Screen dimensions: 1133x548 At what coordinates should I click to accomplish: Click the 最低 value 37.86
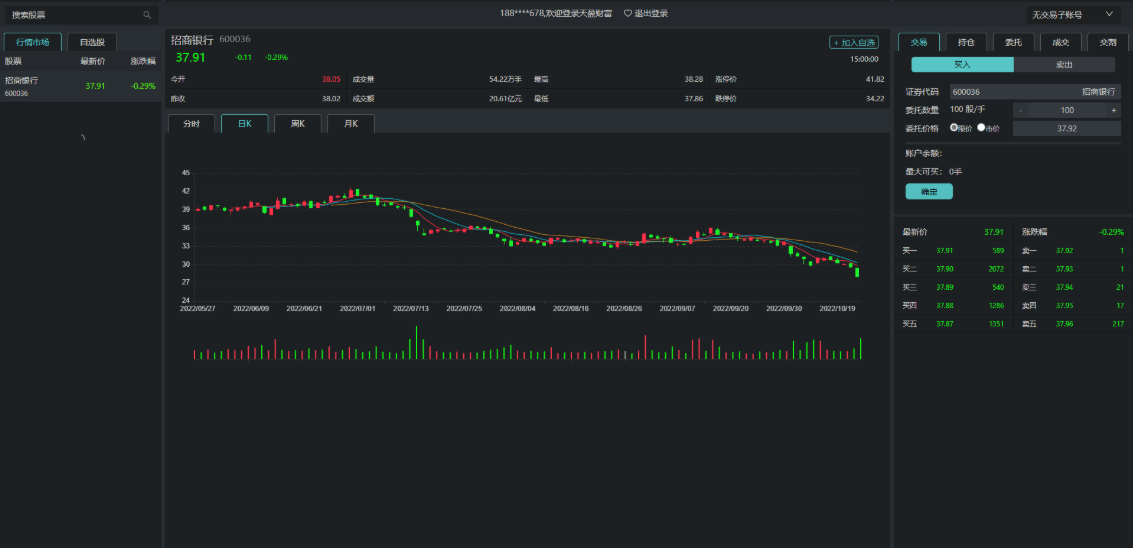point(694,98)
